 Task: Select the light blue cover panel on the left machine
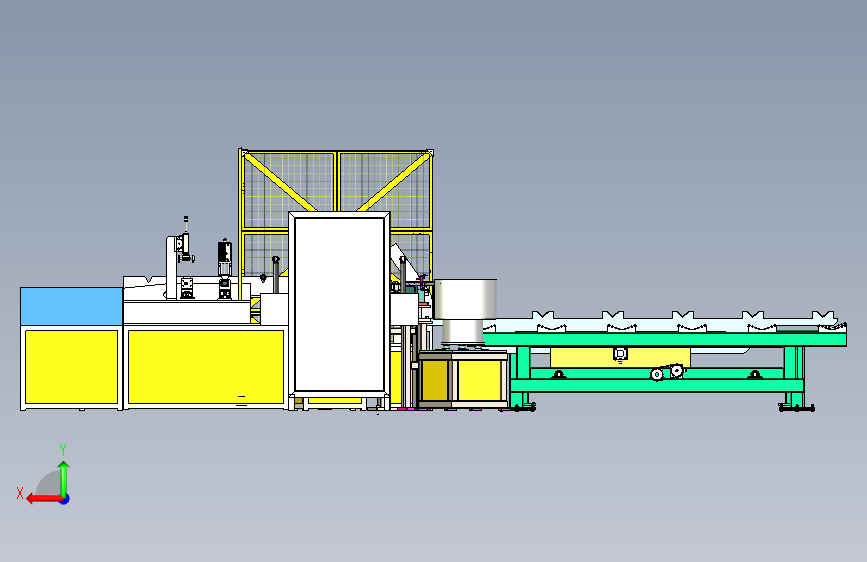pos(71,306)
